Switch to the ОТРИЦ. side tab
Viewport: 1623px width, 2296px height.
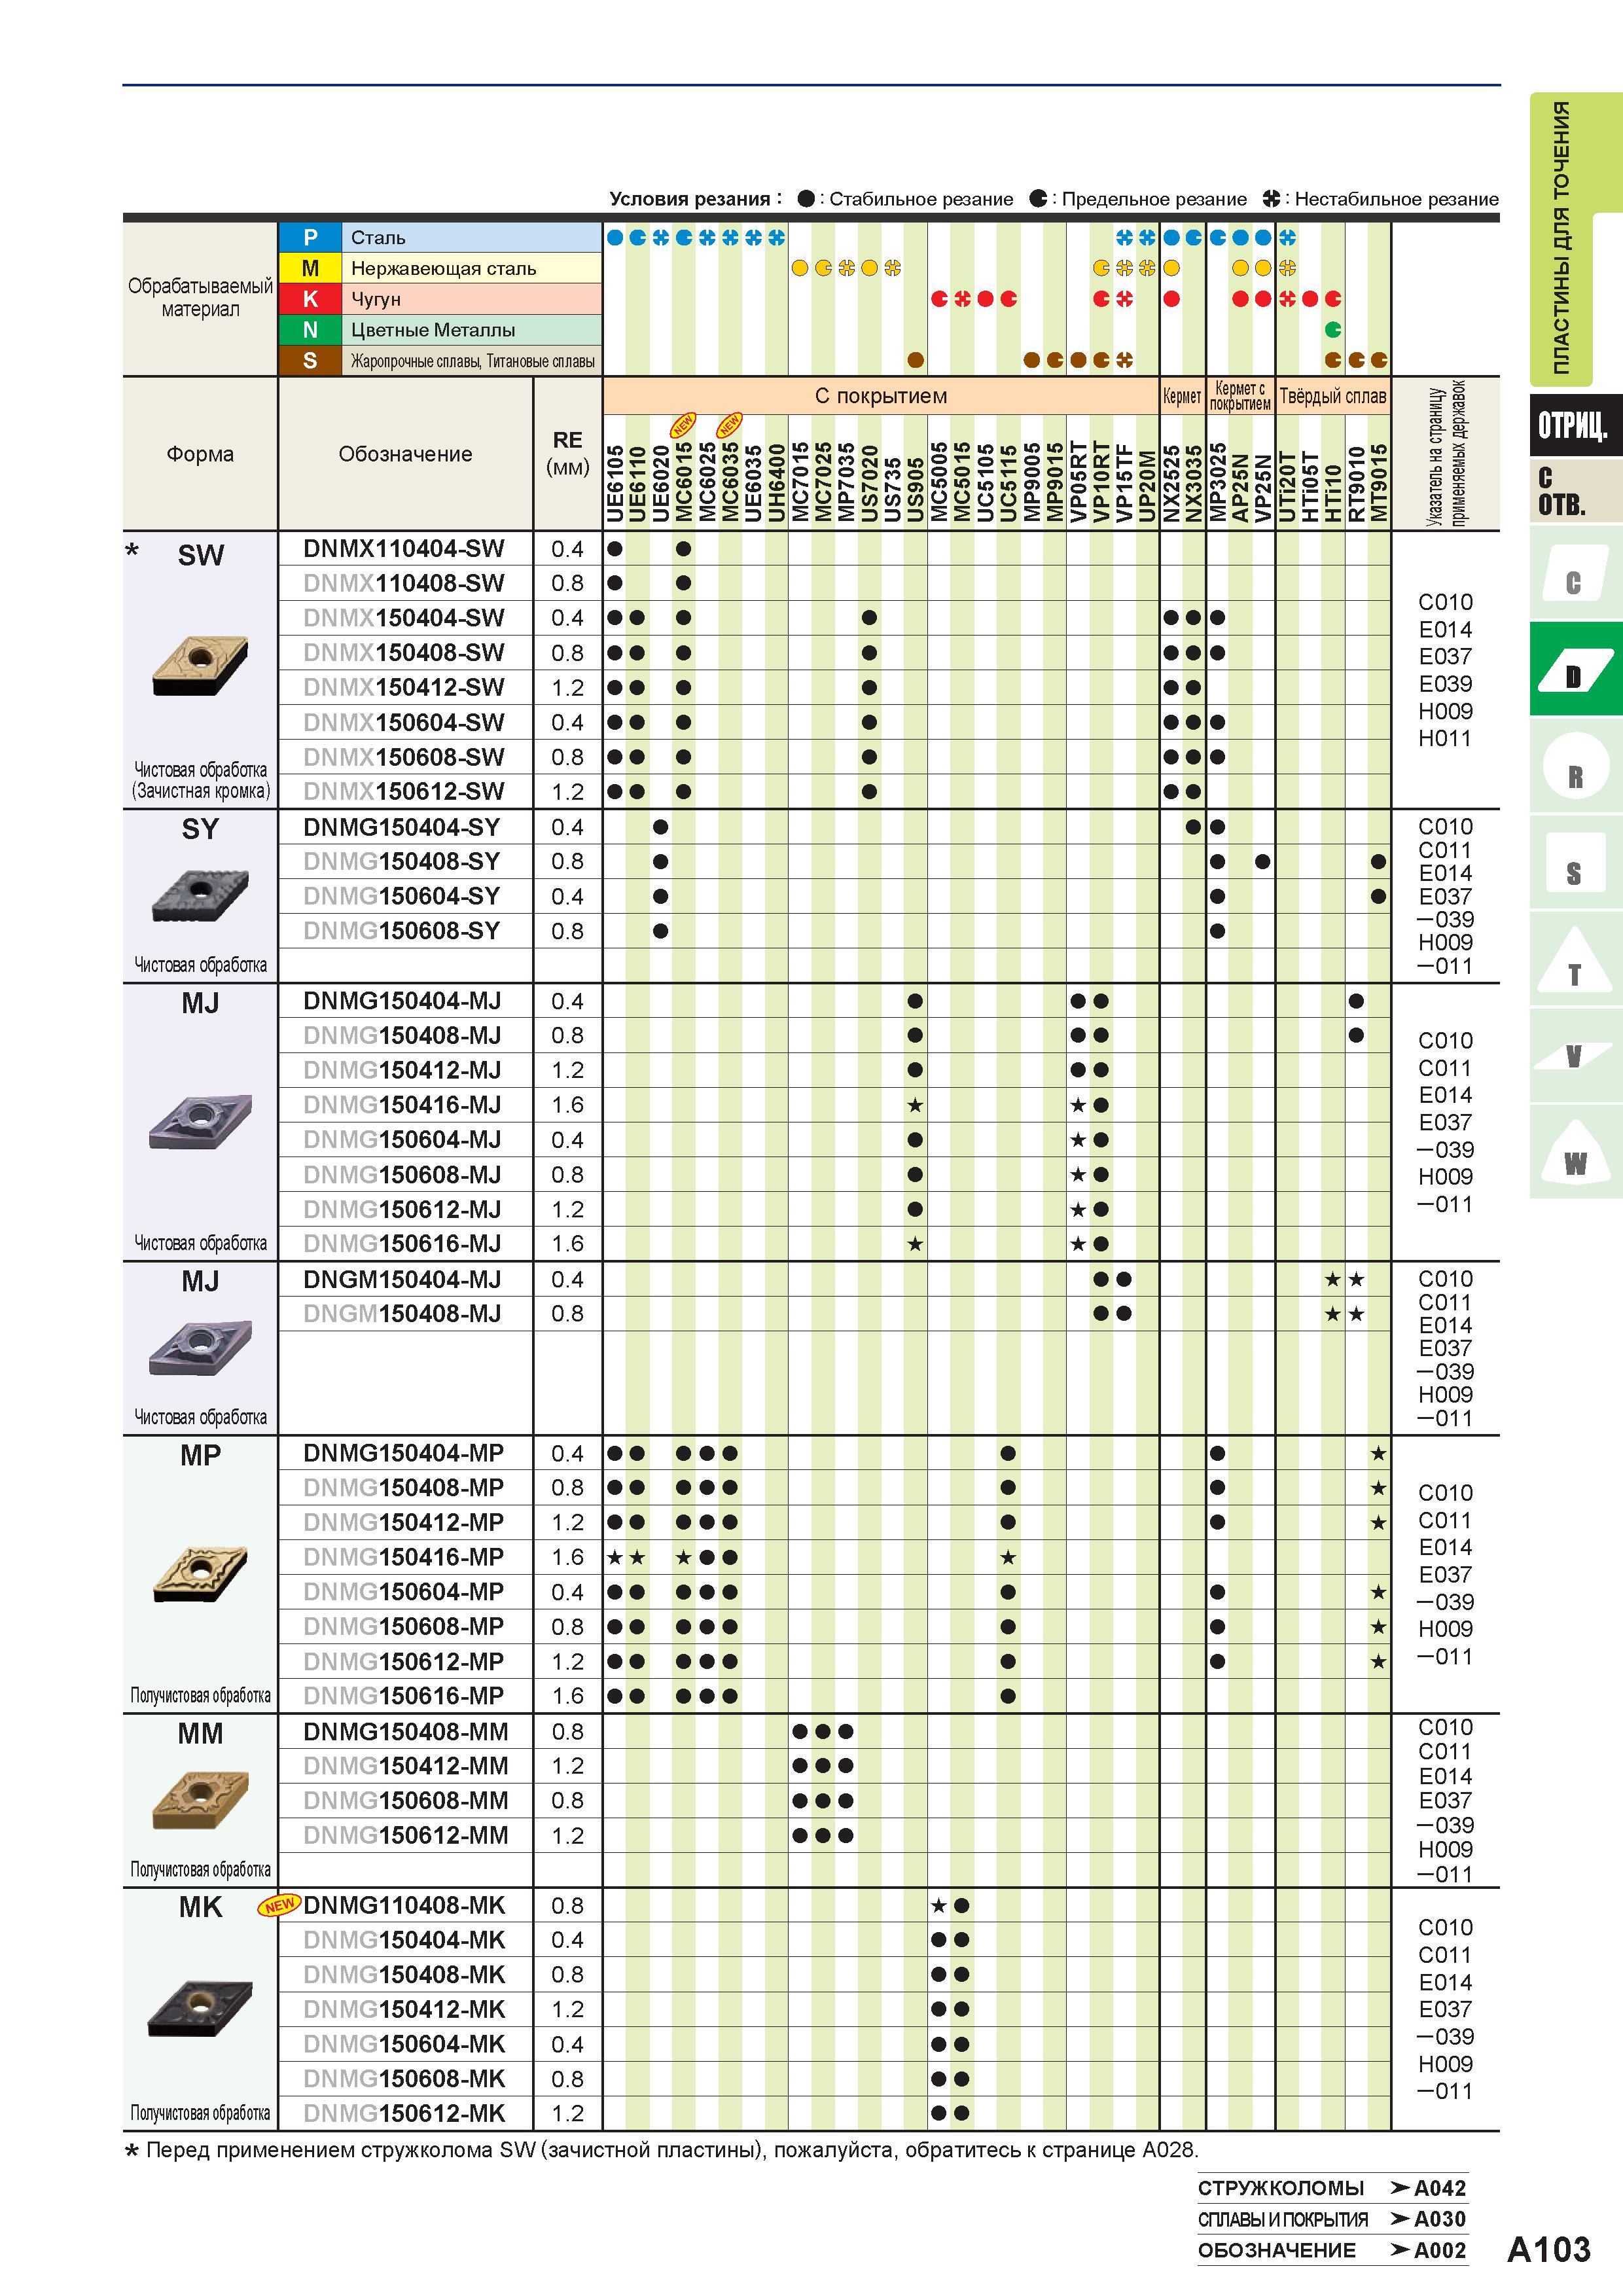(x=1575, y=426)
